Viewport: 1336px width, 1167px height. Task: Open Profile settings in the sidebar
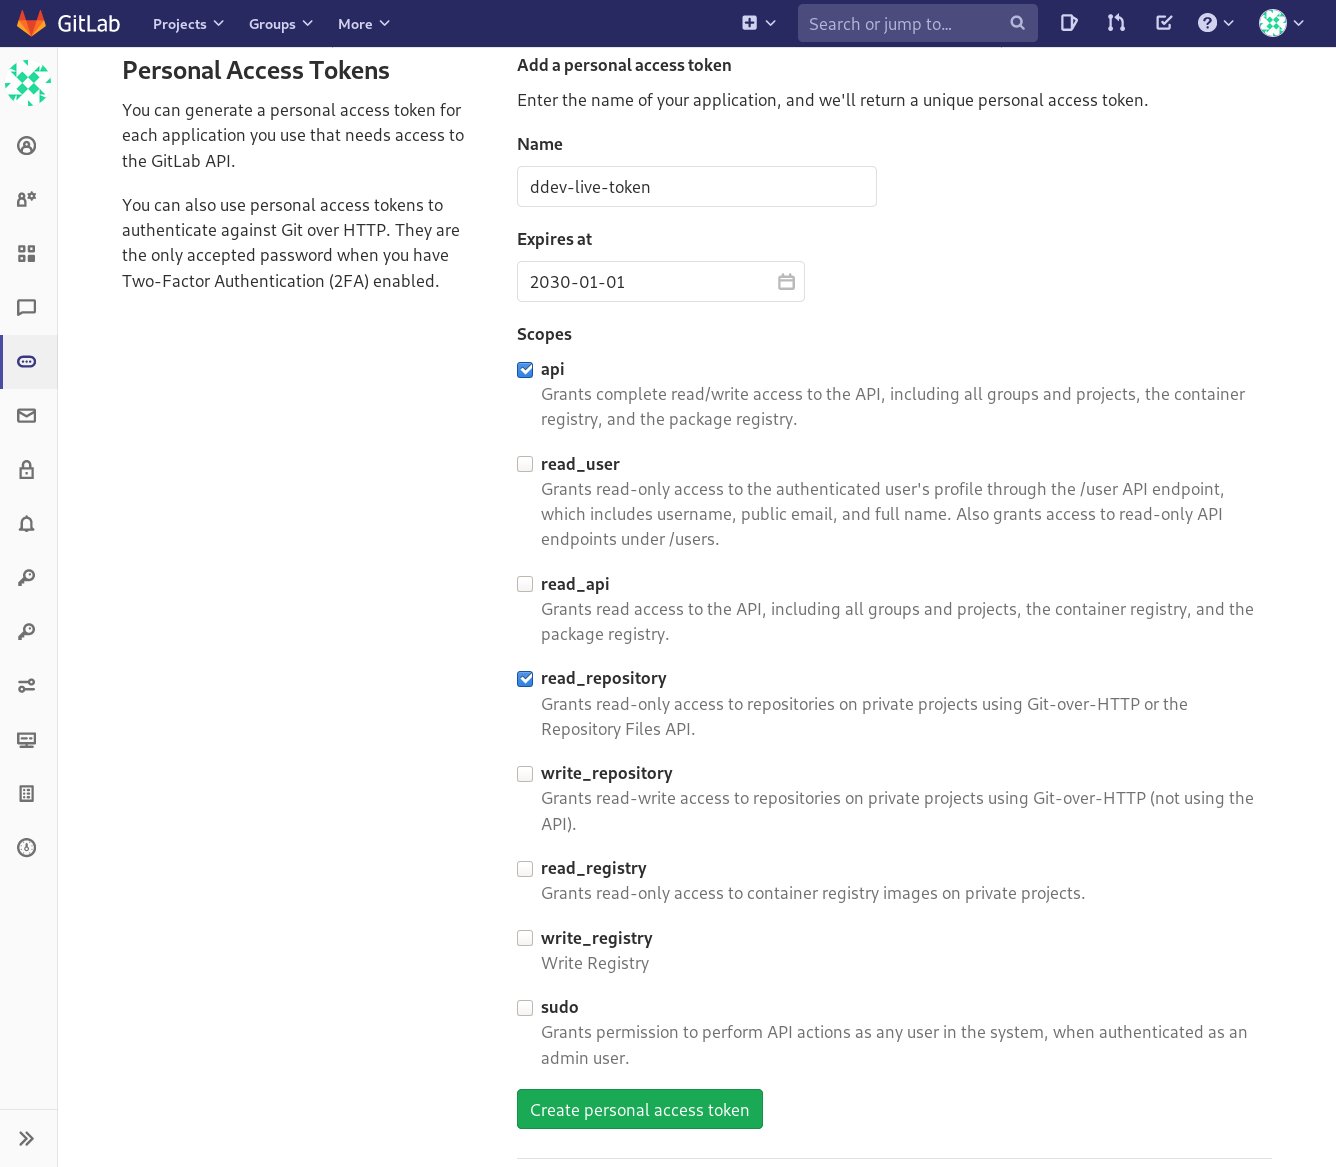point(27,146)
